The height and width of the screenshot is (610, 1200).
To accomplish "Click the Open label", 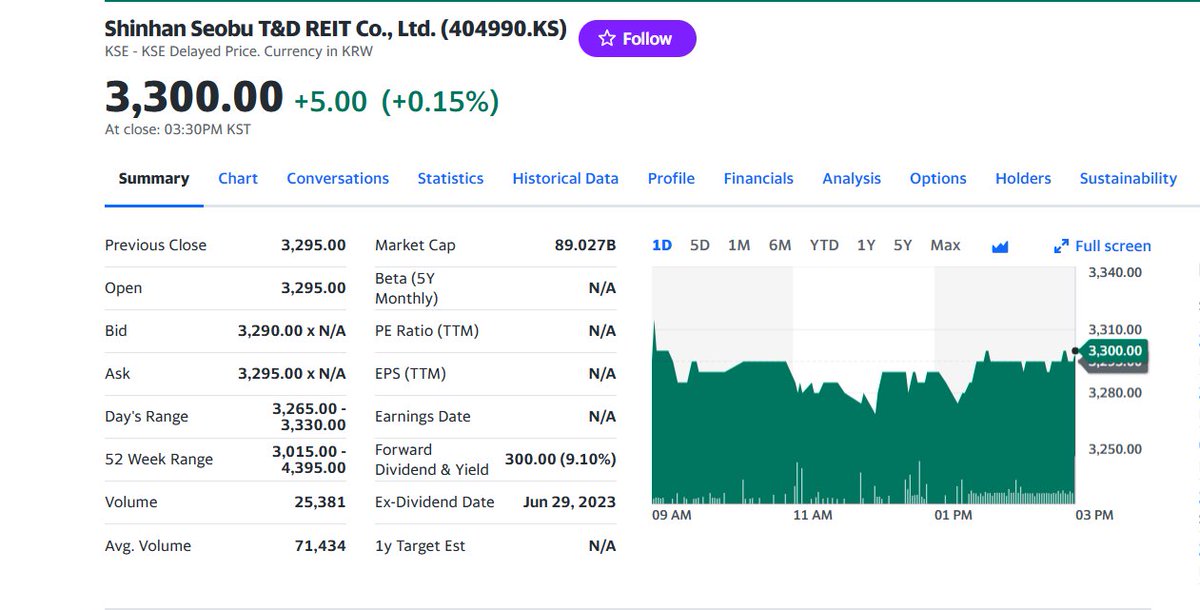I will [x=123, y=288].
